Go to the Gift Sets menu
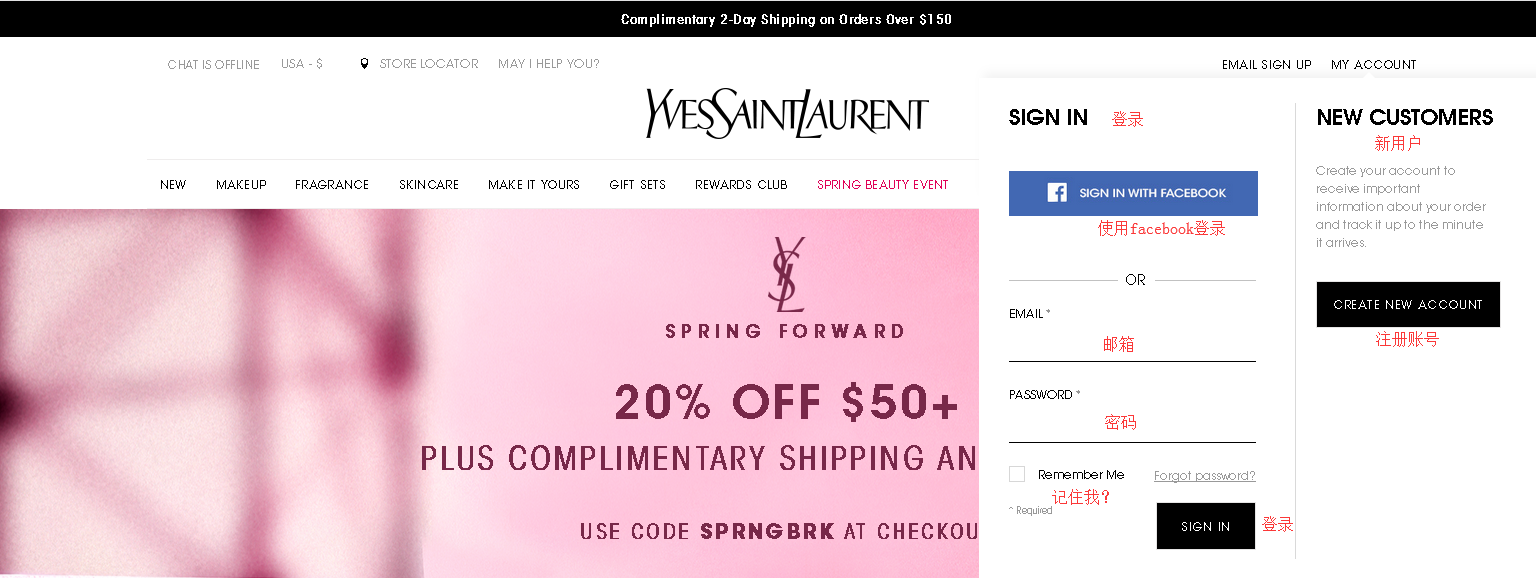The height and width of the screenshot is (578, 1536). [x=637, y=185]
